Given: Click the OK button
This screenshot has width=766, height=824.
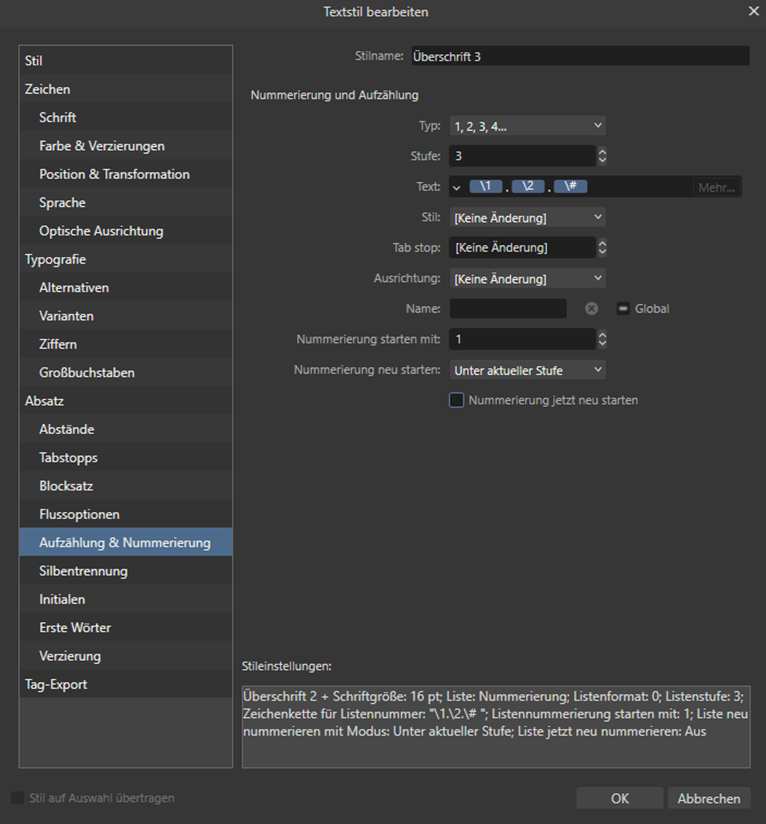Looking at the screenshot, I should (619, 798).
